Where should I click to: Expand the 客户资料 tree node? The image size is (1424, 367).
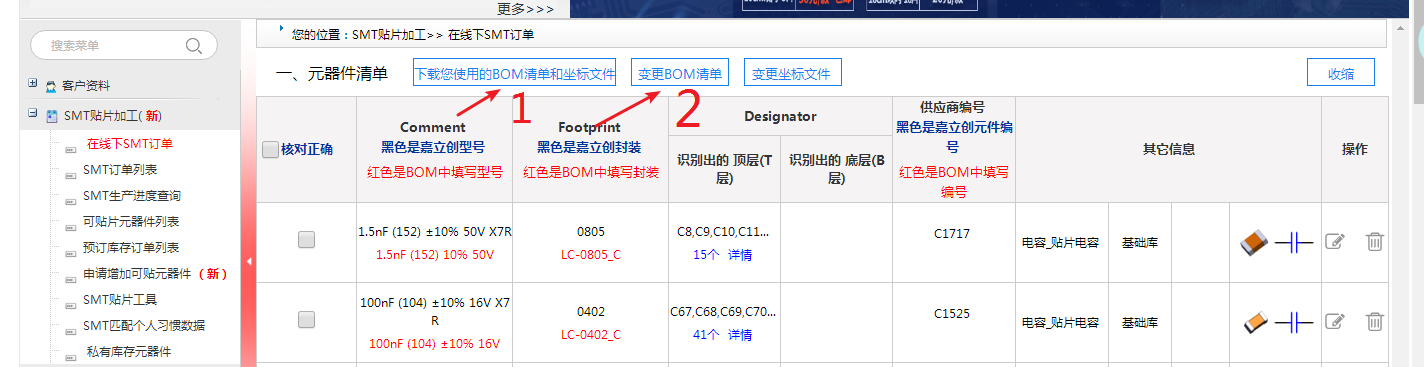pos(33,84)
